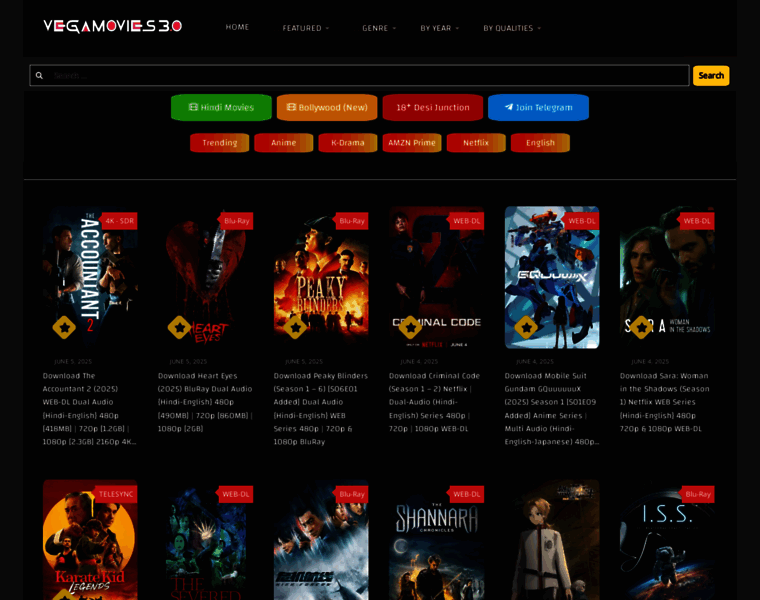Open the Vegamovies 3.0 logo homepage
Viewport: 760px width, 600px height.
coord(112,26)
